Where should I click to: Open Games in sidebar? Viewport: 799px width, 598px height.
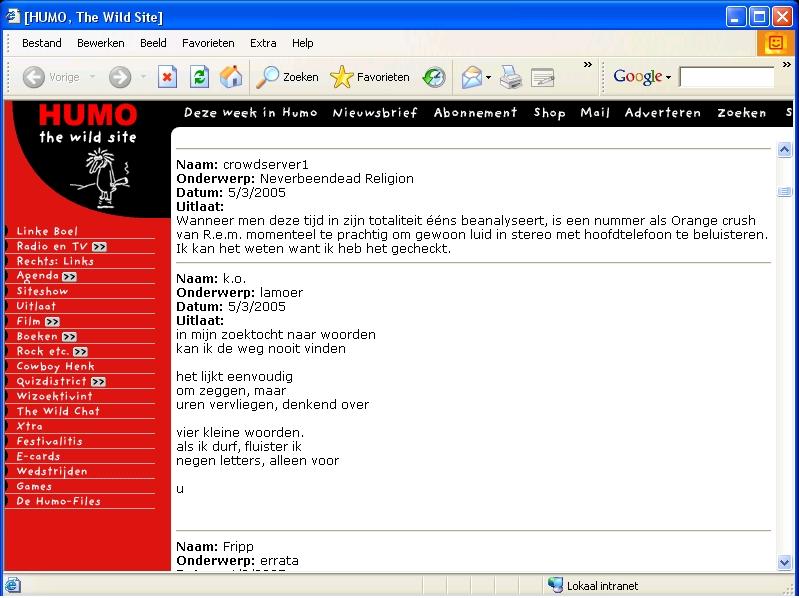tap(34, 487)
